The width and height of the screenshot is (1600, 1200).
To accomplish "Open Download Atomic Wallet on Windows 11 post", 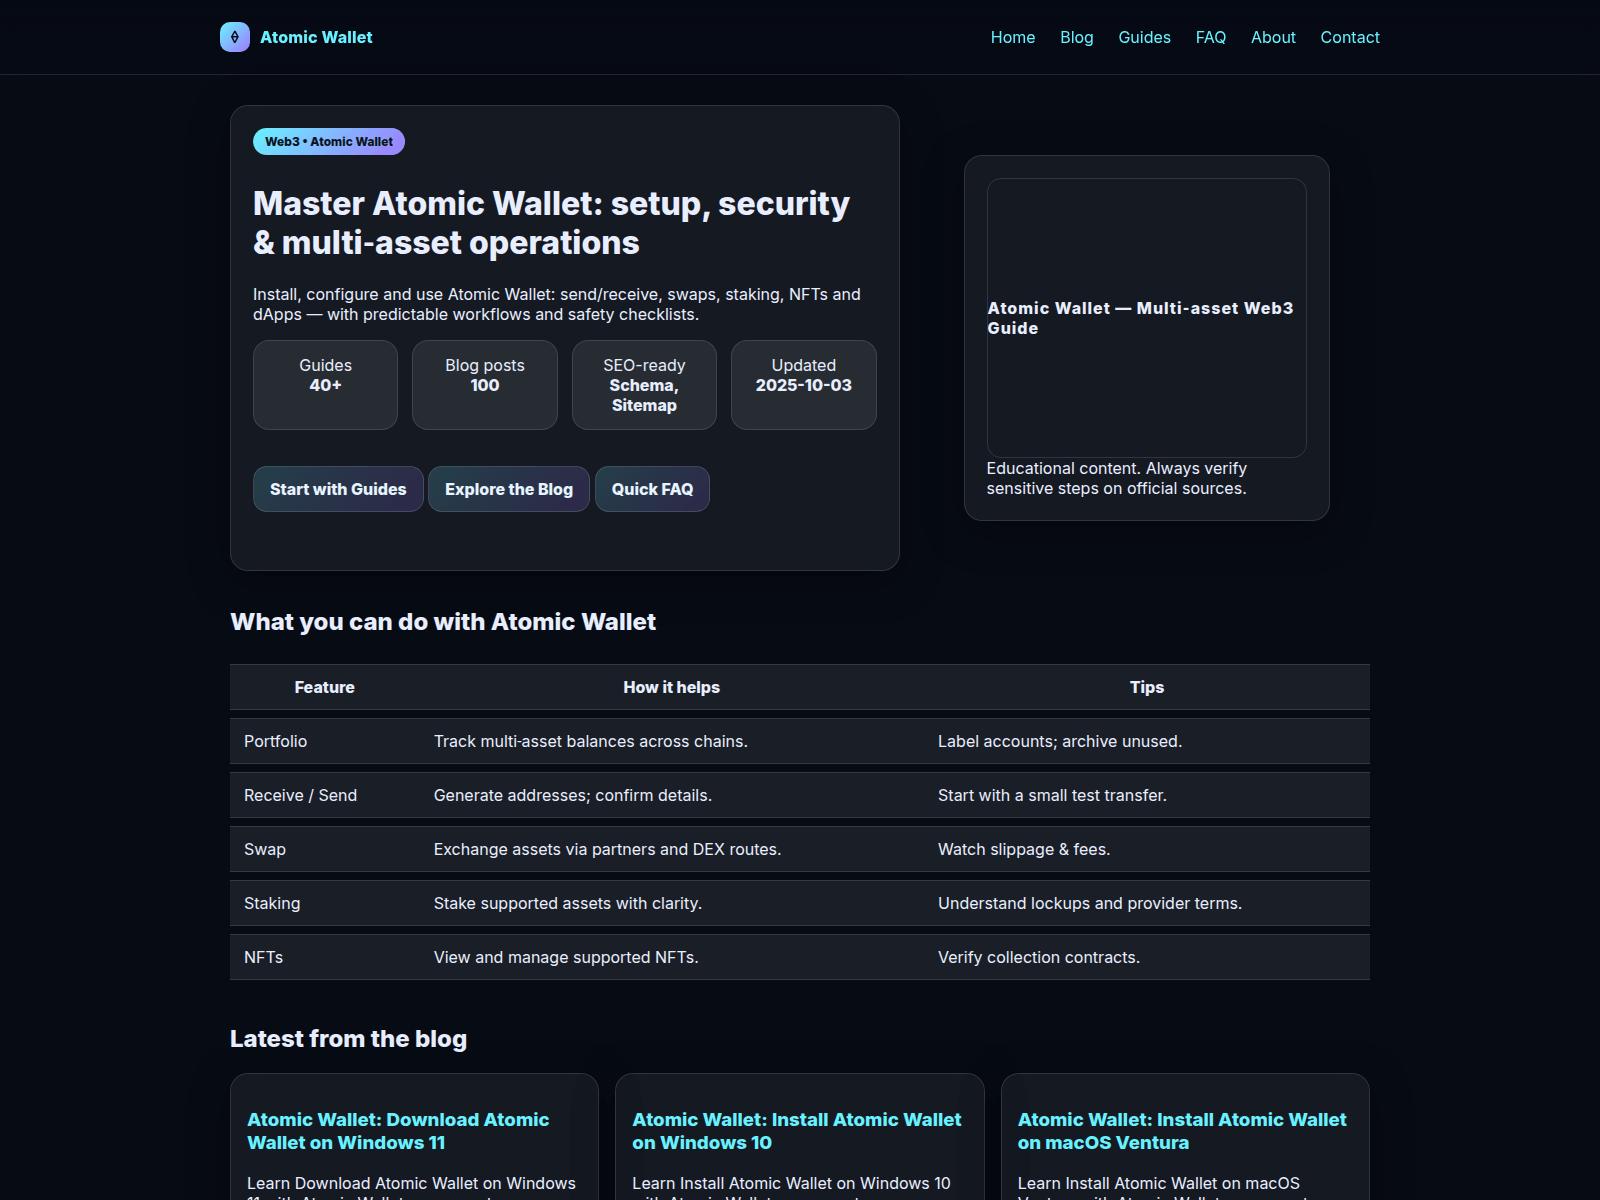I will 398,1131.
